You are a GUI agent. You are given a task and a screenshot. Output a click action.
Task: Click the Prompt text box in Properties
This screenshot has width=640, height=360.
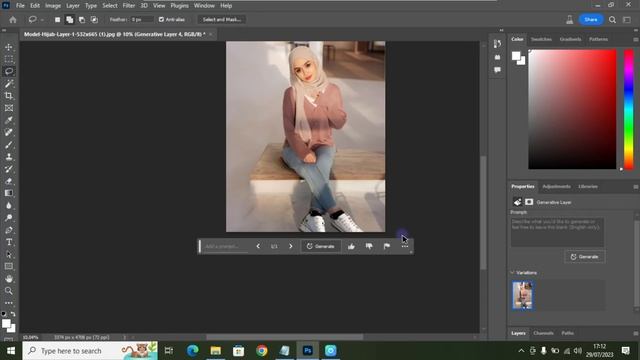pos(557,232)
